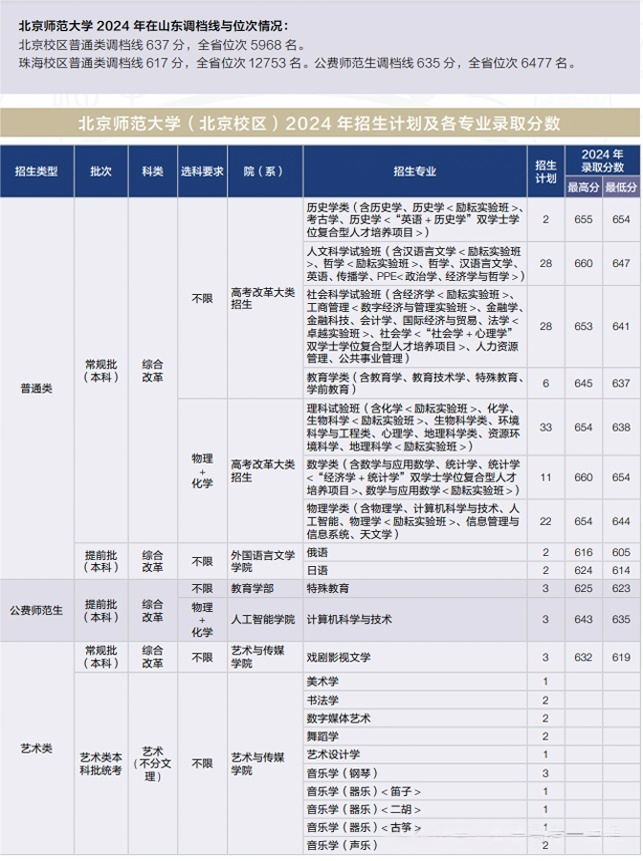Click the 院（系）column header

[265, 171]
